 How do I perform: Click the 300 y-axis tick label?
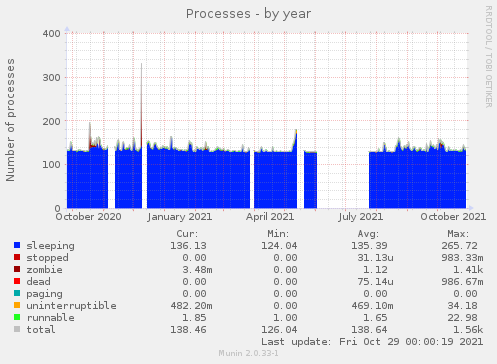click(x=52, y=78)
